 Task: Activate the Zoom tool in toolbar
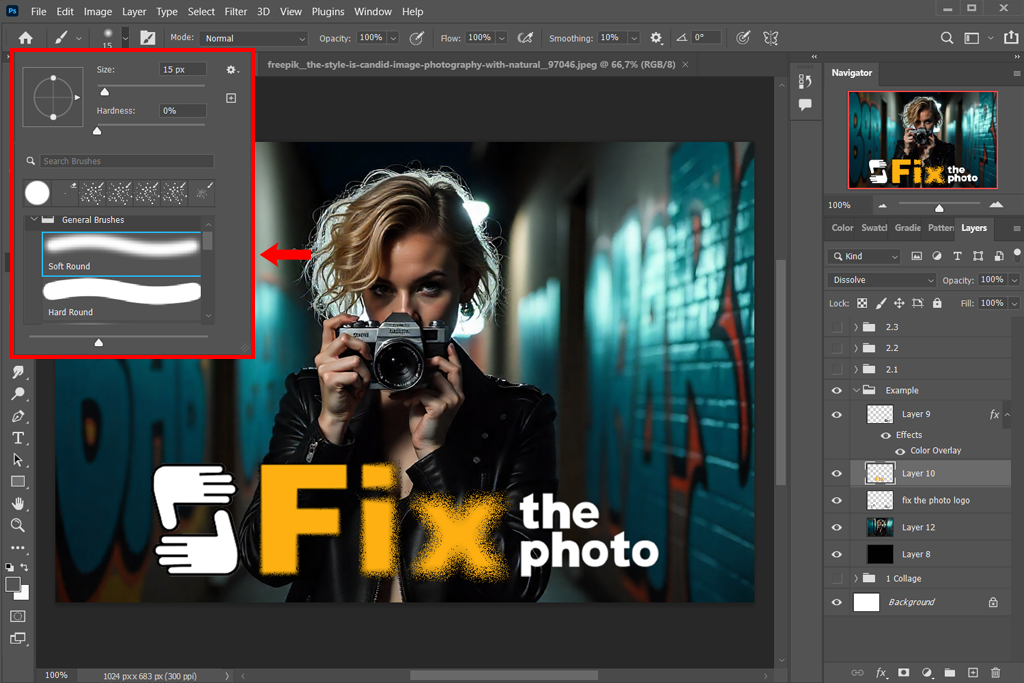tap(18, 525)
